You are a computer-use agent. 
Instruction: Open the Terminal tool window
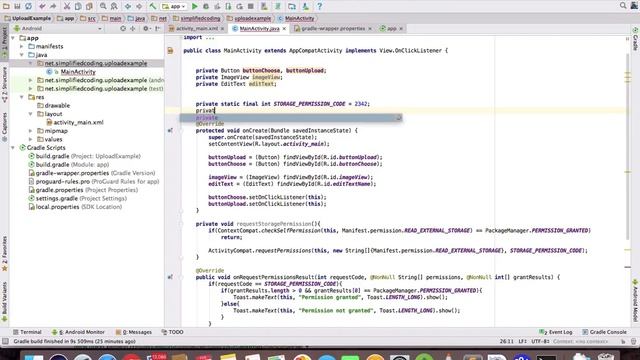[x=27, y=332]
